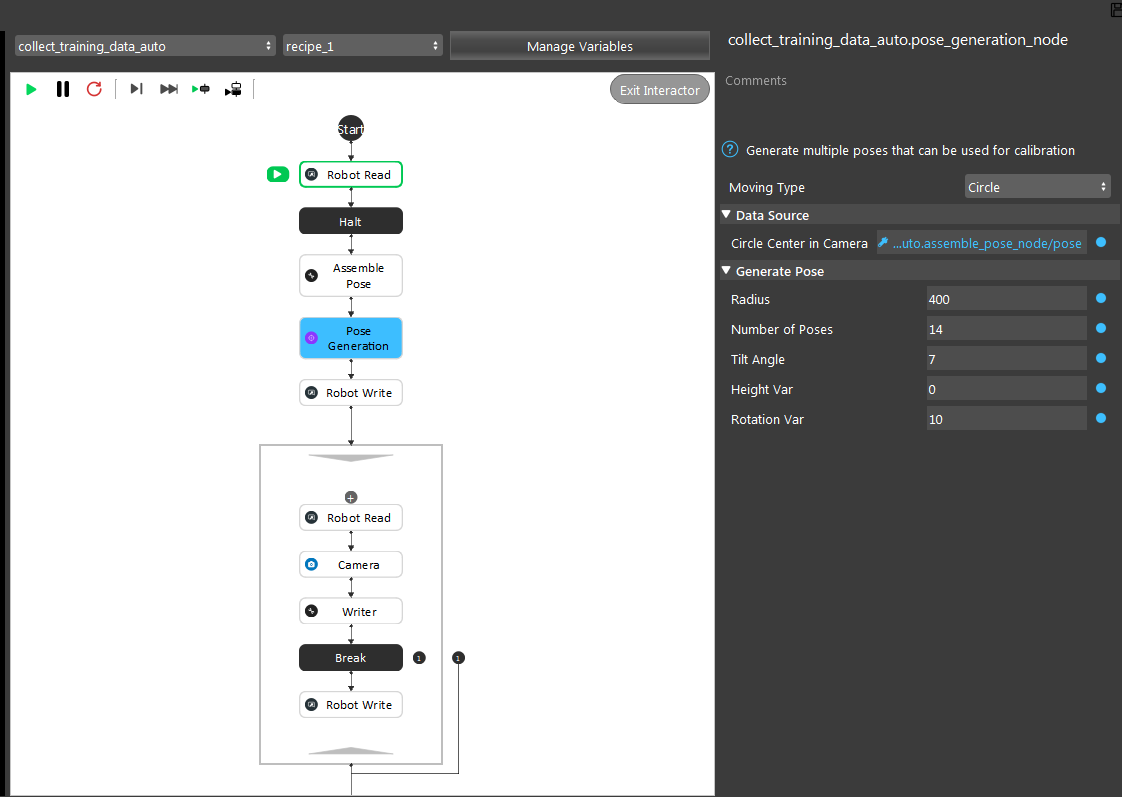Screen dimensions: 1122x797
Task: Click the numbered circle on the loop exit line
Action: (x=459, y=657)
